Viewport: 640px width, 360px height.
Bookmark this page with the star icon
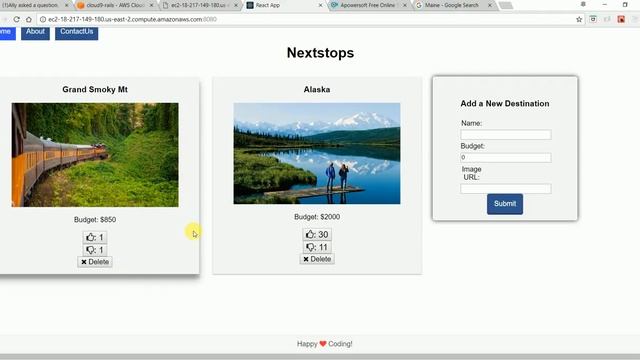pos(579,19)
